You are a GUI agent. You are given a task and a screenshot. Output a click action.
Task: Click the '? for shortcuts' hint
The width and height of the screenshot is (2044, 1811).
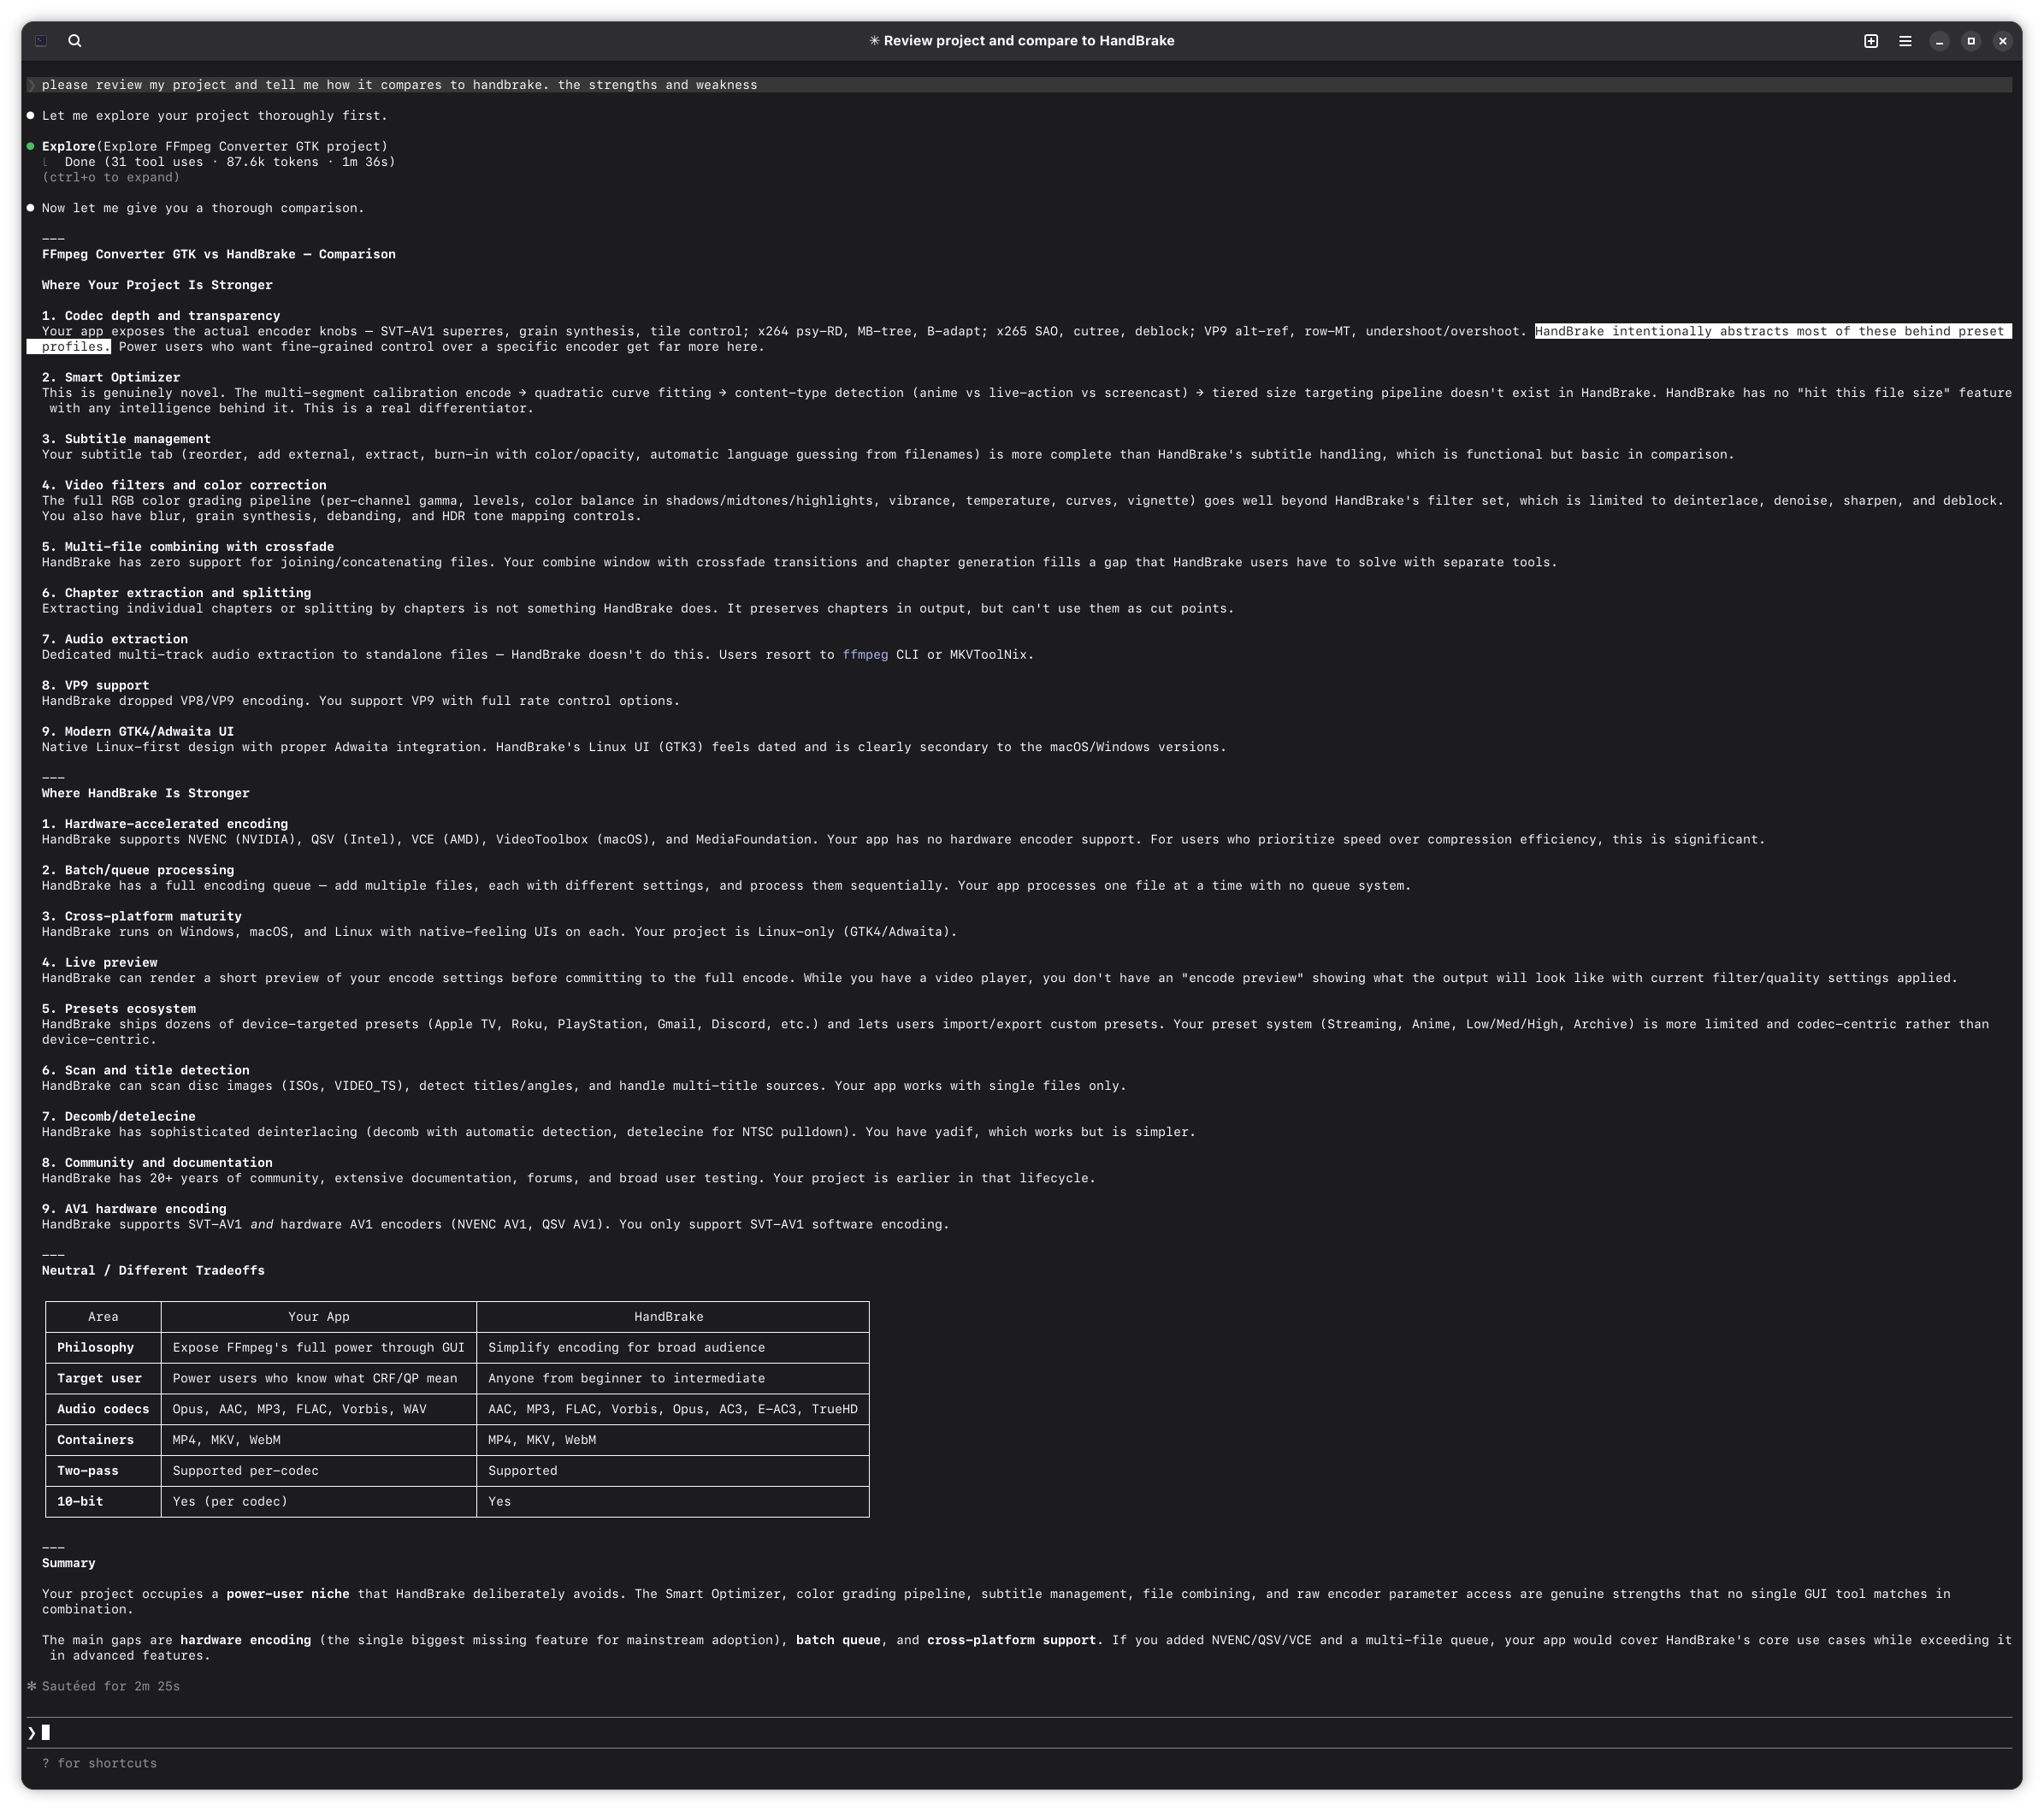99,1763
